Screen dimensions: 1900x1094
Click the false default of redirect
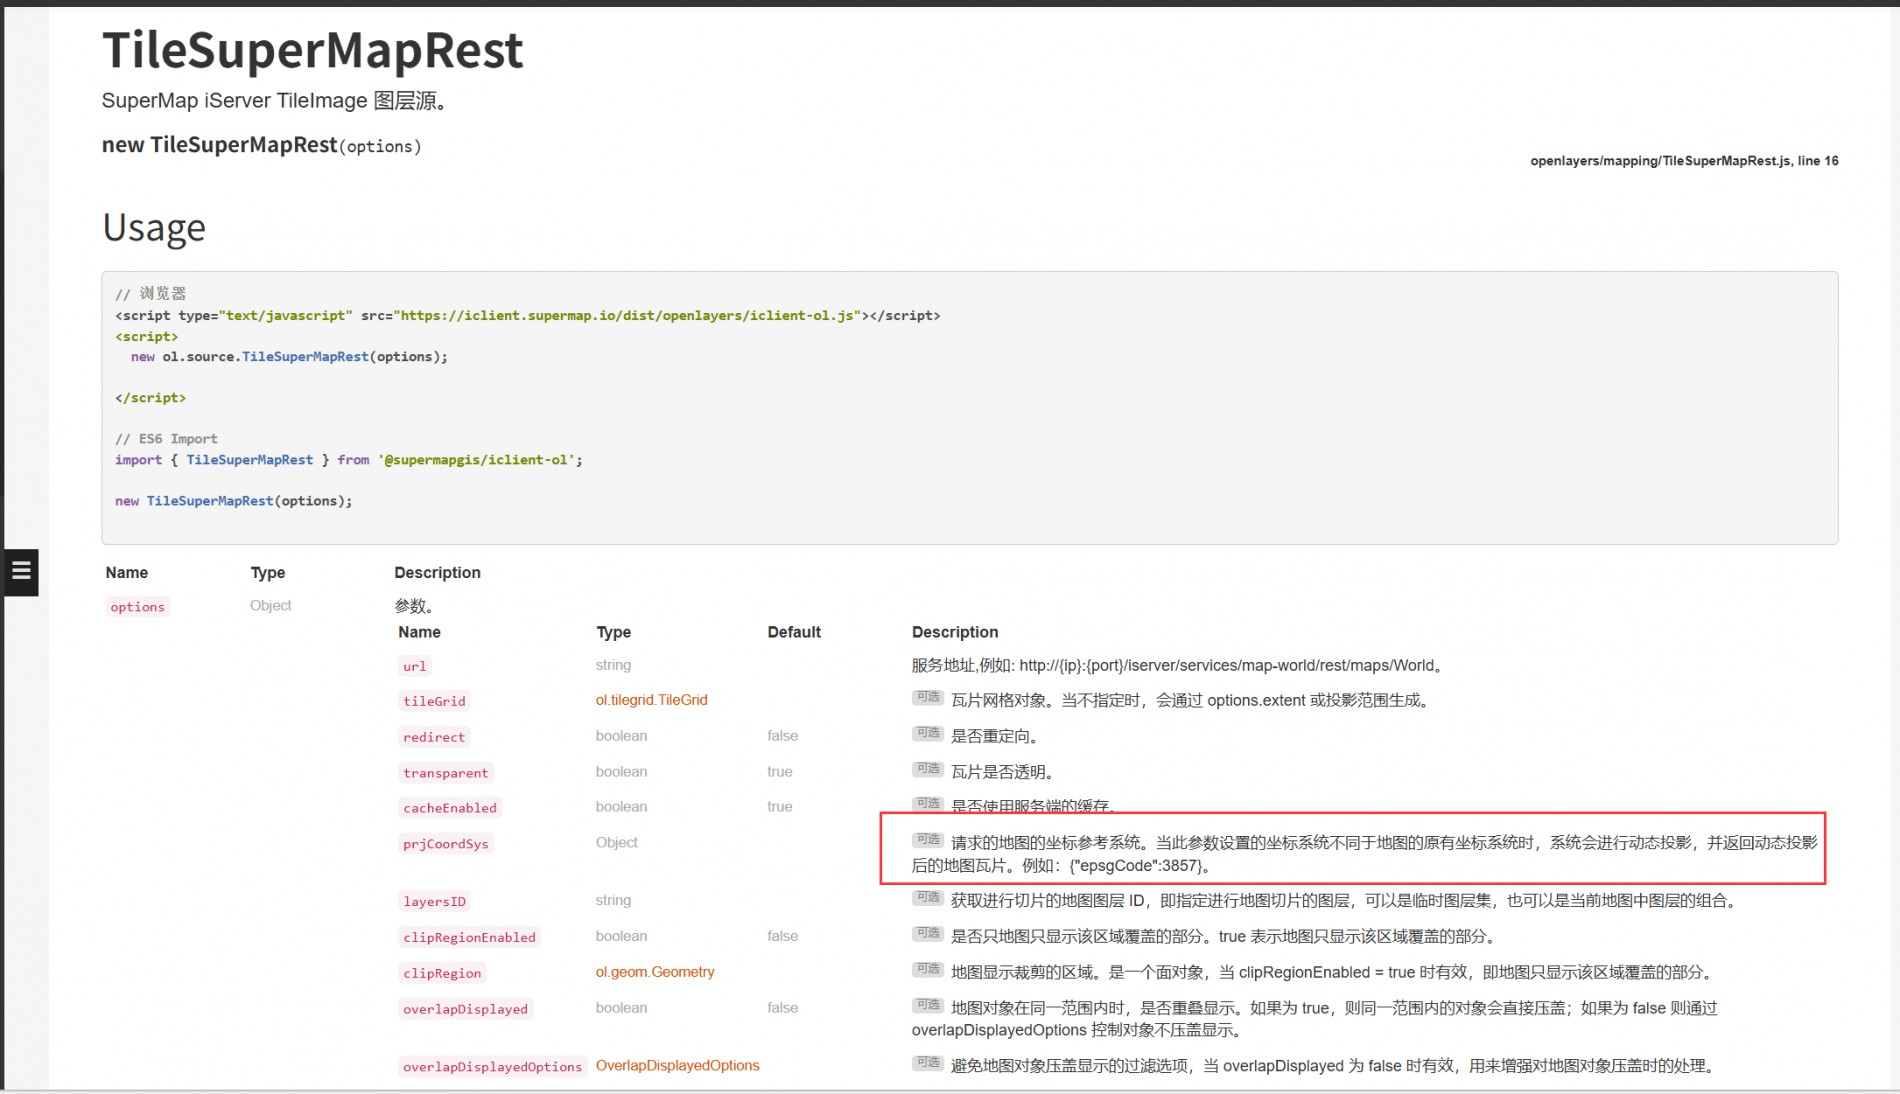click(782, 736)
